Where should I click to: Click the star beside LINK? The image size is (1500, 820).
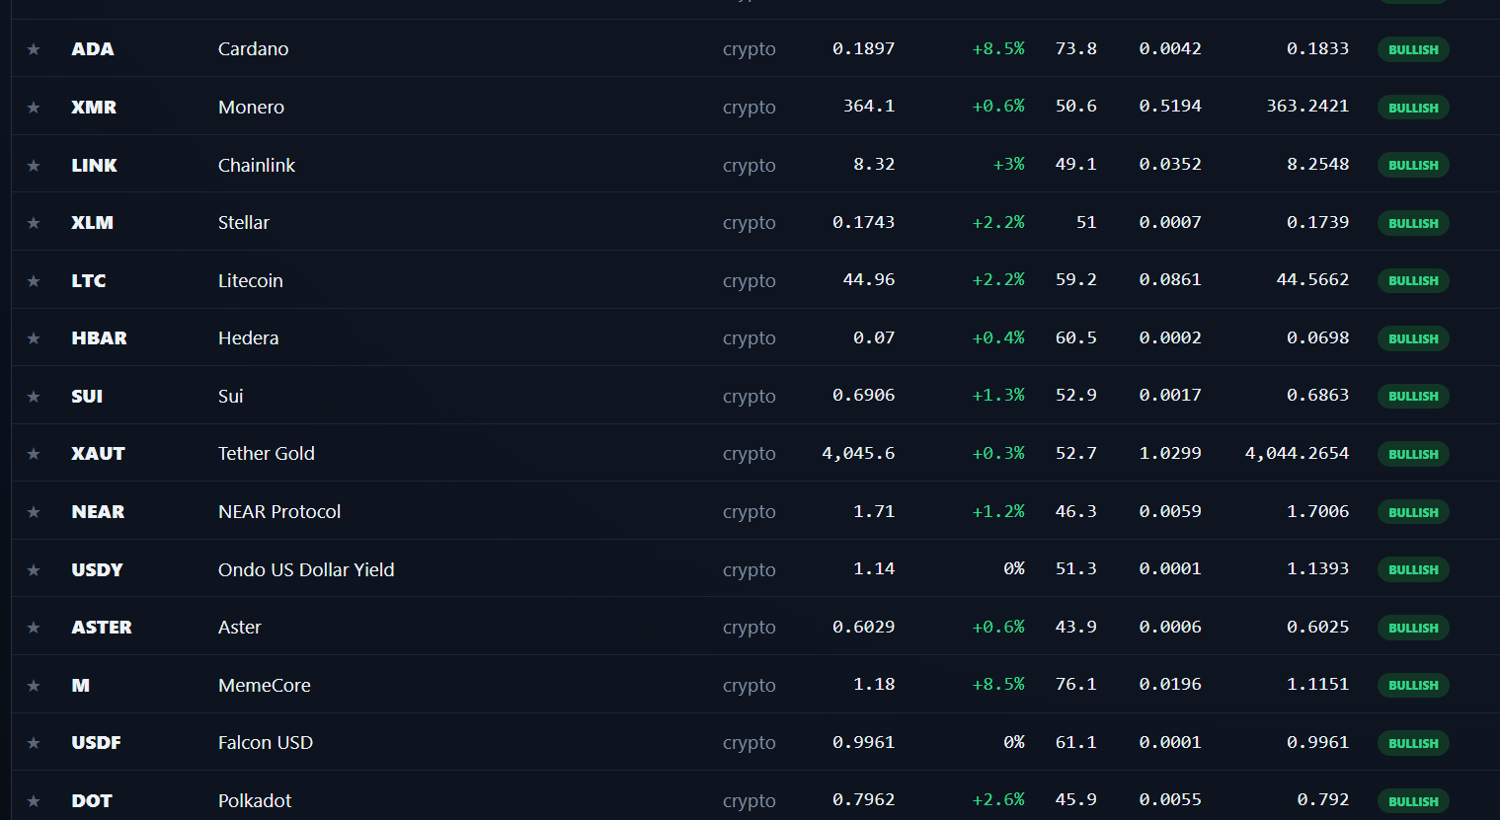coord(33,165)
